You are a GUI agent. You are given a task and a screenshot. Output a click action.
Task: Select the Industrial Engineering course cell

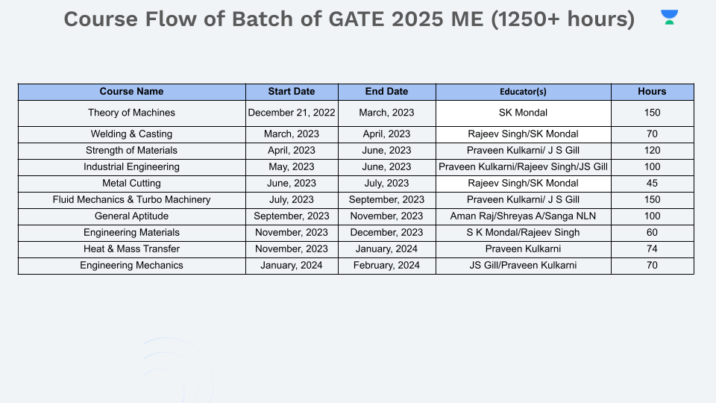[x=131, y=167]
